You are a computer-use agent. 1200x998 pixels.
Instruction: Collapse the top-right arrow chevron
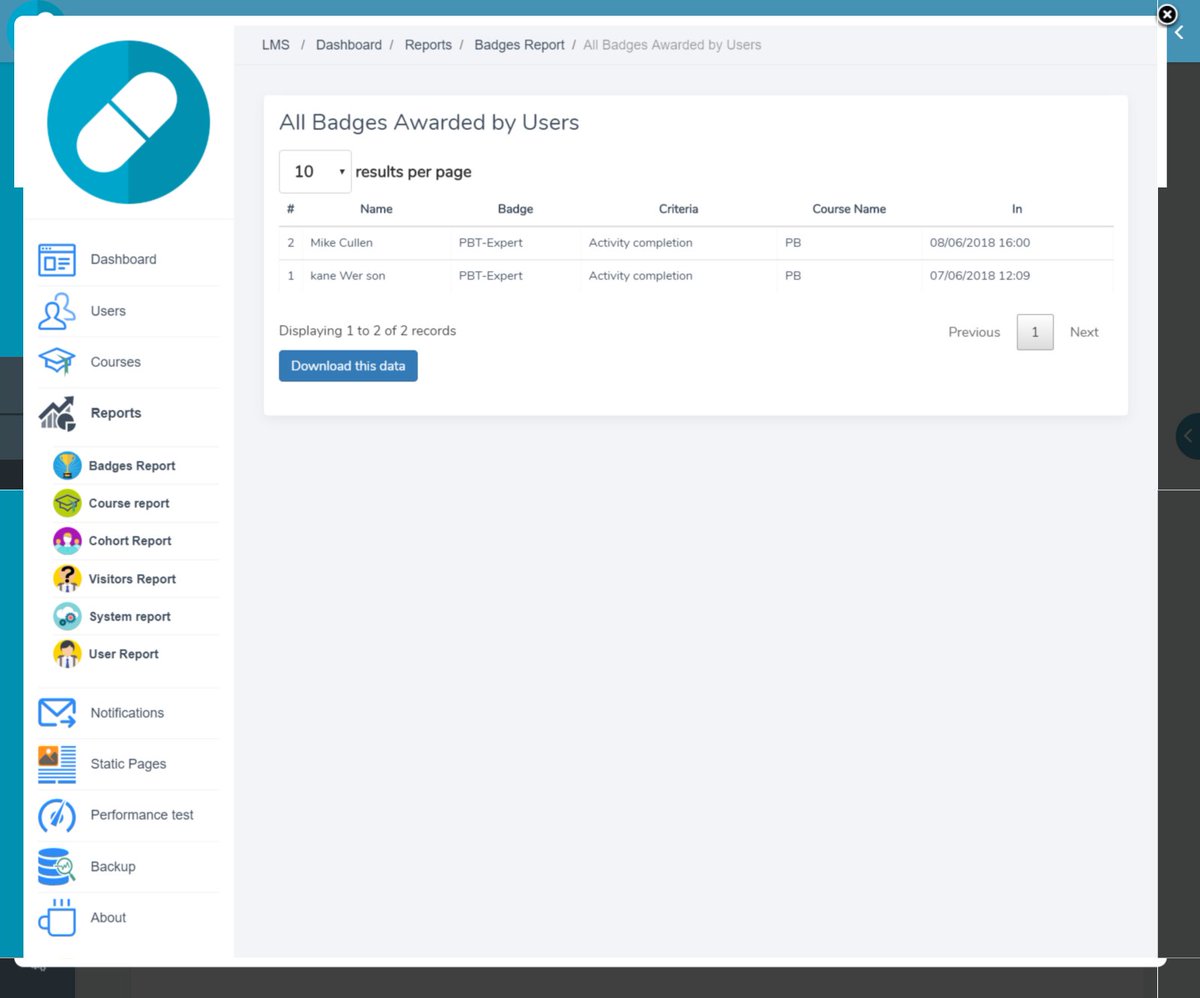click(x=1179, y=32)
